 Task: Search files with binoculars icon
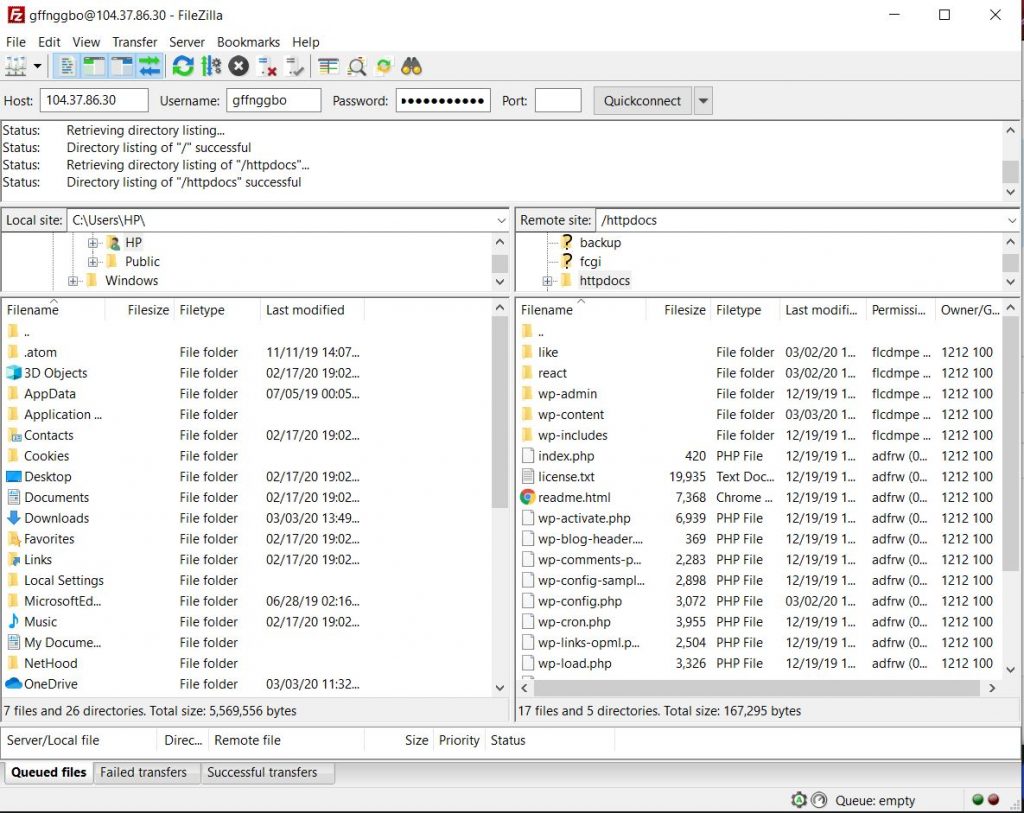click(411, 67)
